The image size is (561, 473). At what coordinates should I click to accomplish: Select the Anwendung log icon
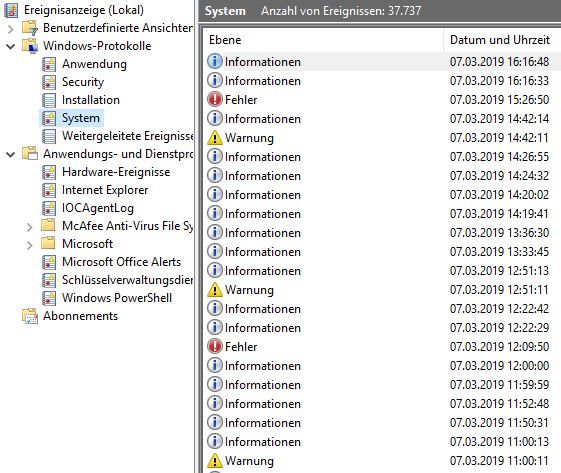tap(49, 64)
